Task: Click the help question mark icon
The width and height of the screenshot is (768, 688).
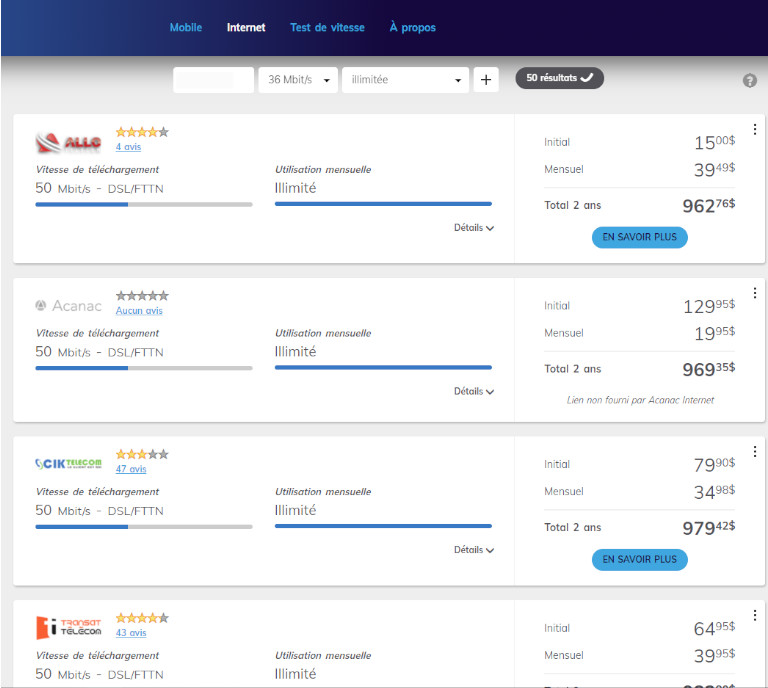Action: pyautogui.click(x=749, y=80)
